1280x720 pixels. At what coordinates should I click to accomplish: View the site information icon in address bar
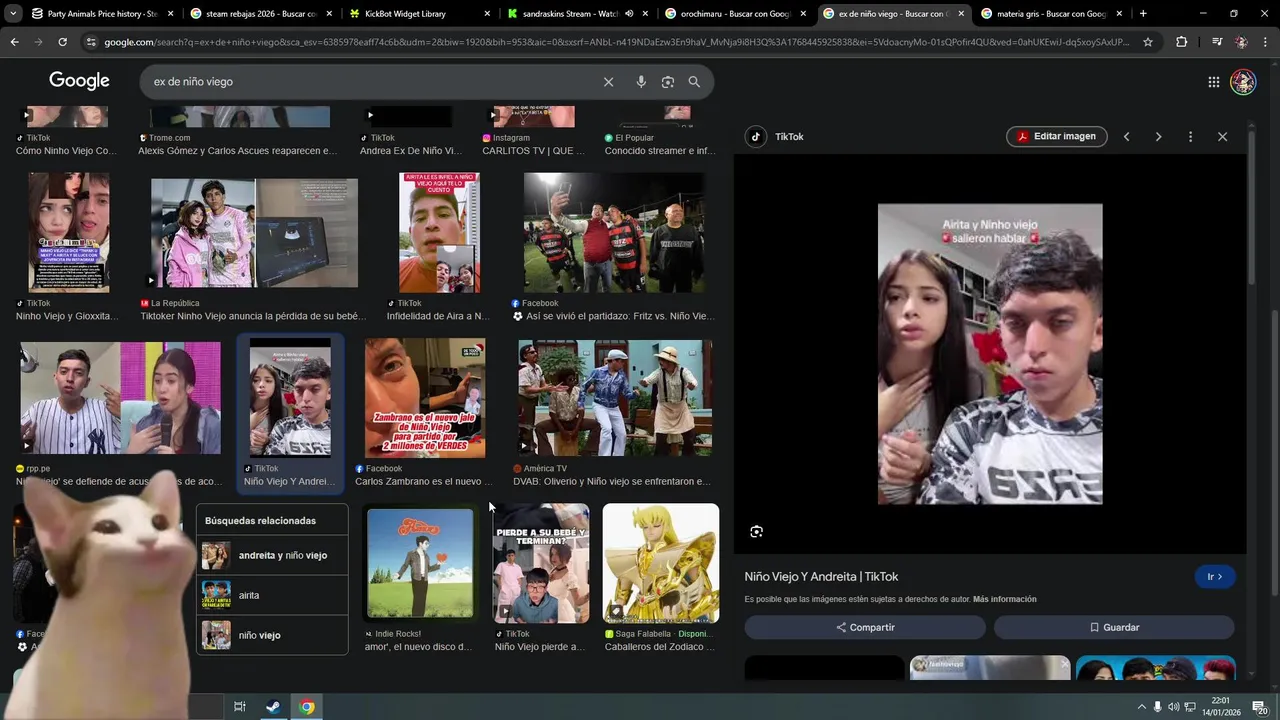(91, 42)
